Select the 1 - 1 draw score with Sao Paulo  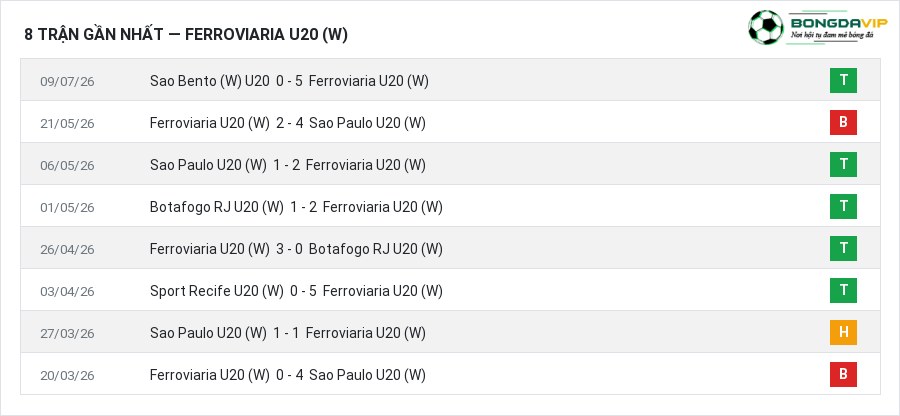286,333
